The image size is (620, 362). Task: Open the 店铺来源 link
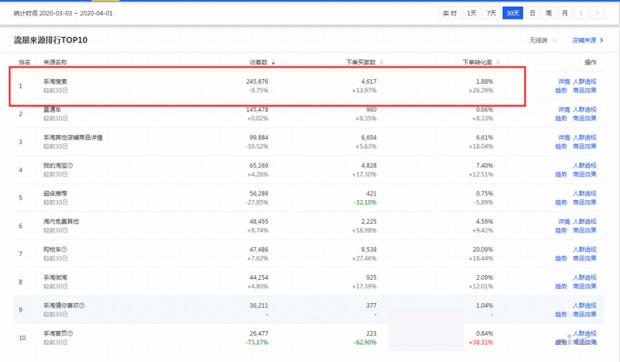pos(584,40)
